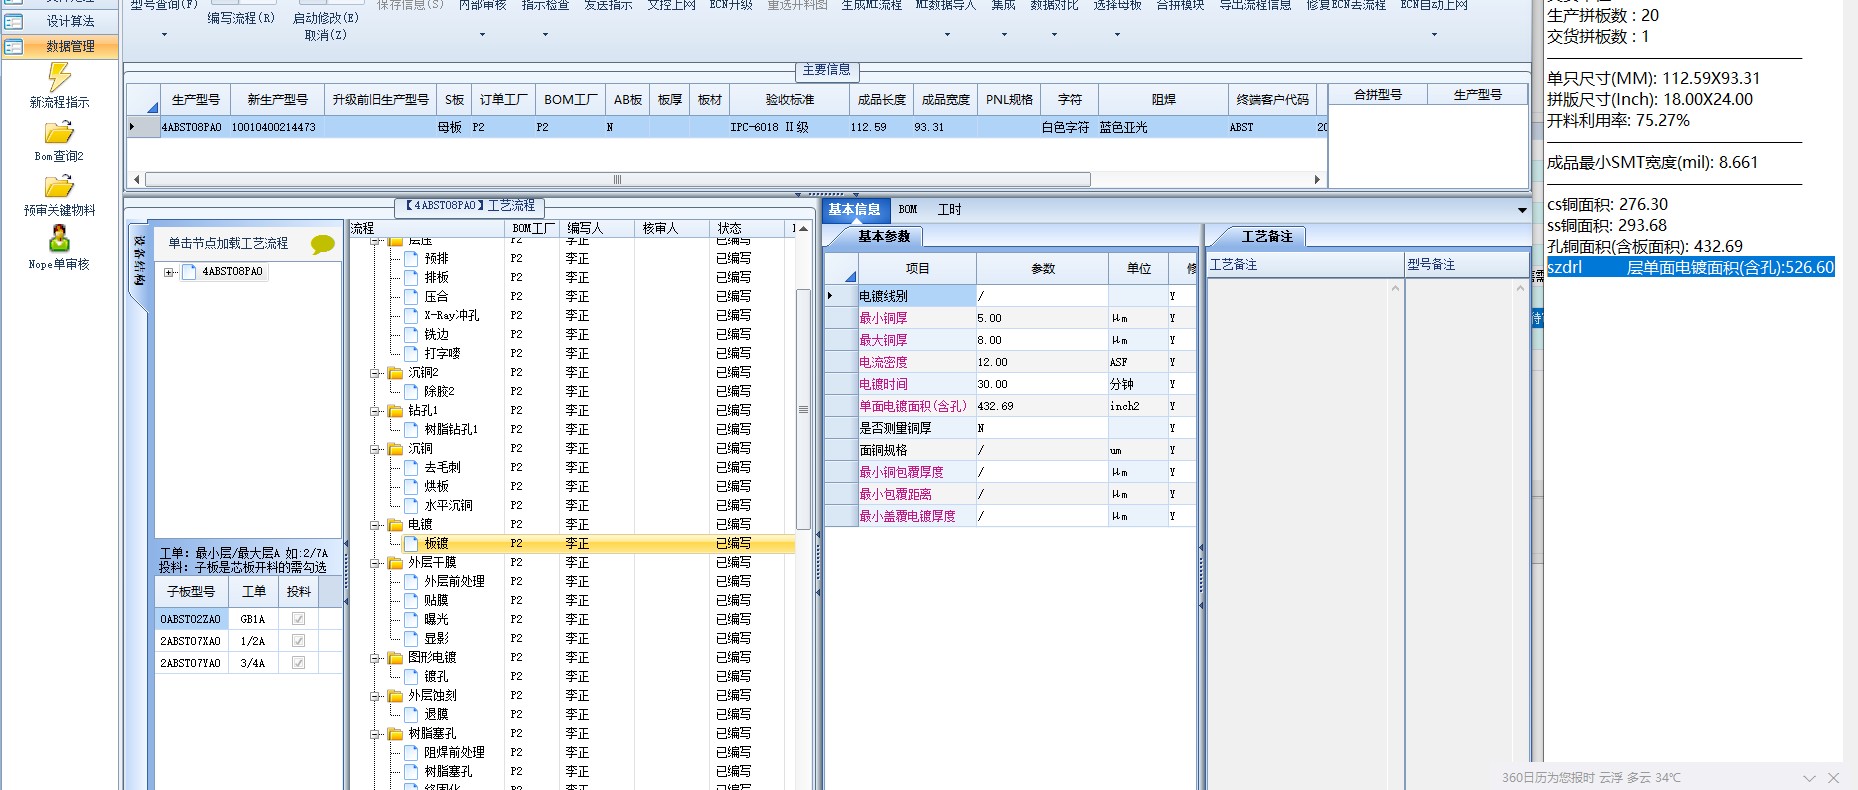
Task: Click the 电流密度 value 12.00 cell
Action: [1042, 362]
